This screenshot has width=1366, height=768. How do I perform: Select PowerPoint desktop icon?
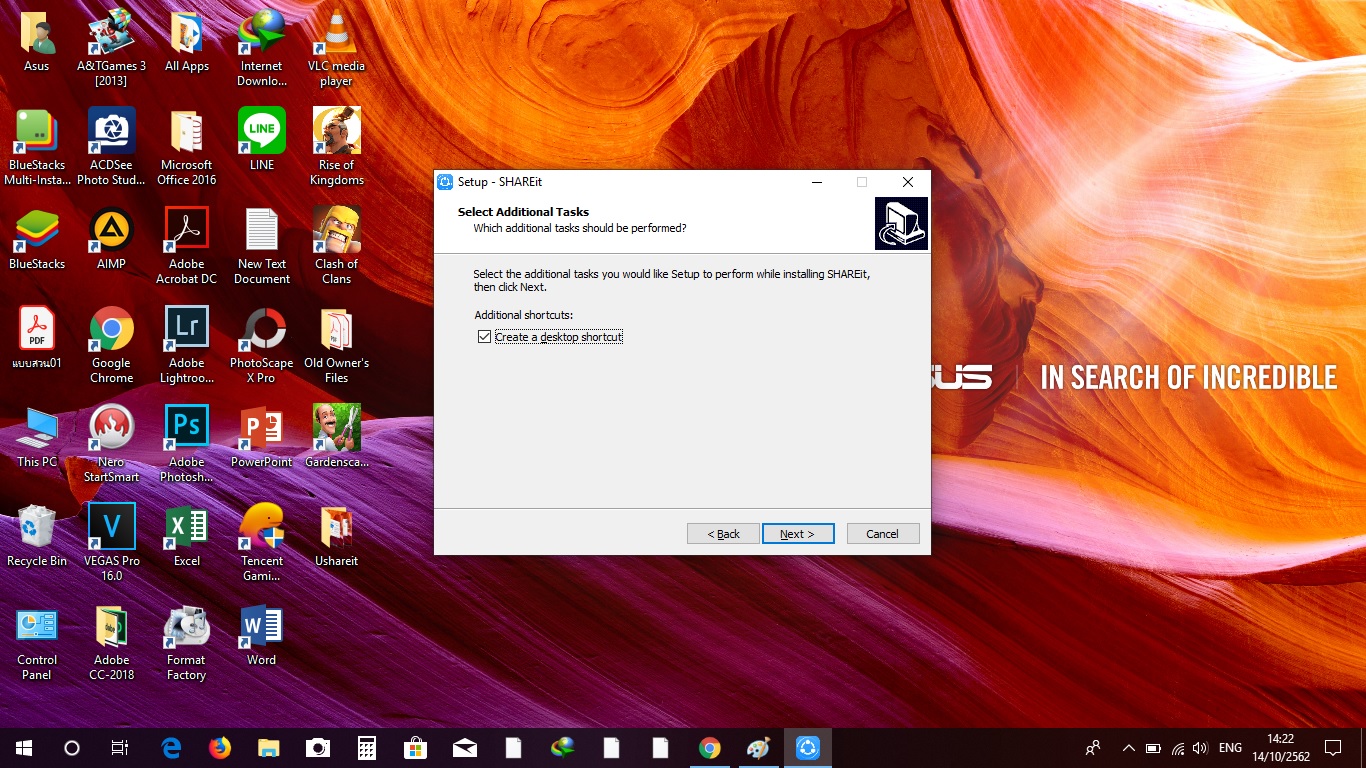(262, 437)
